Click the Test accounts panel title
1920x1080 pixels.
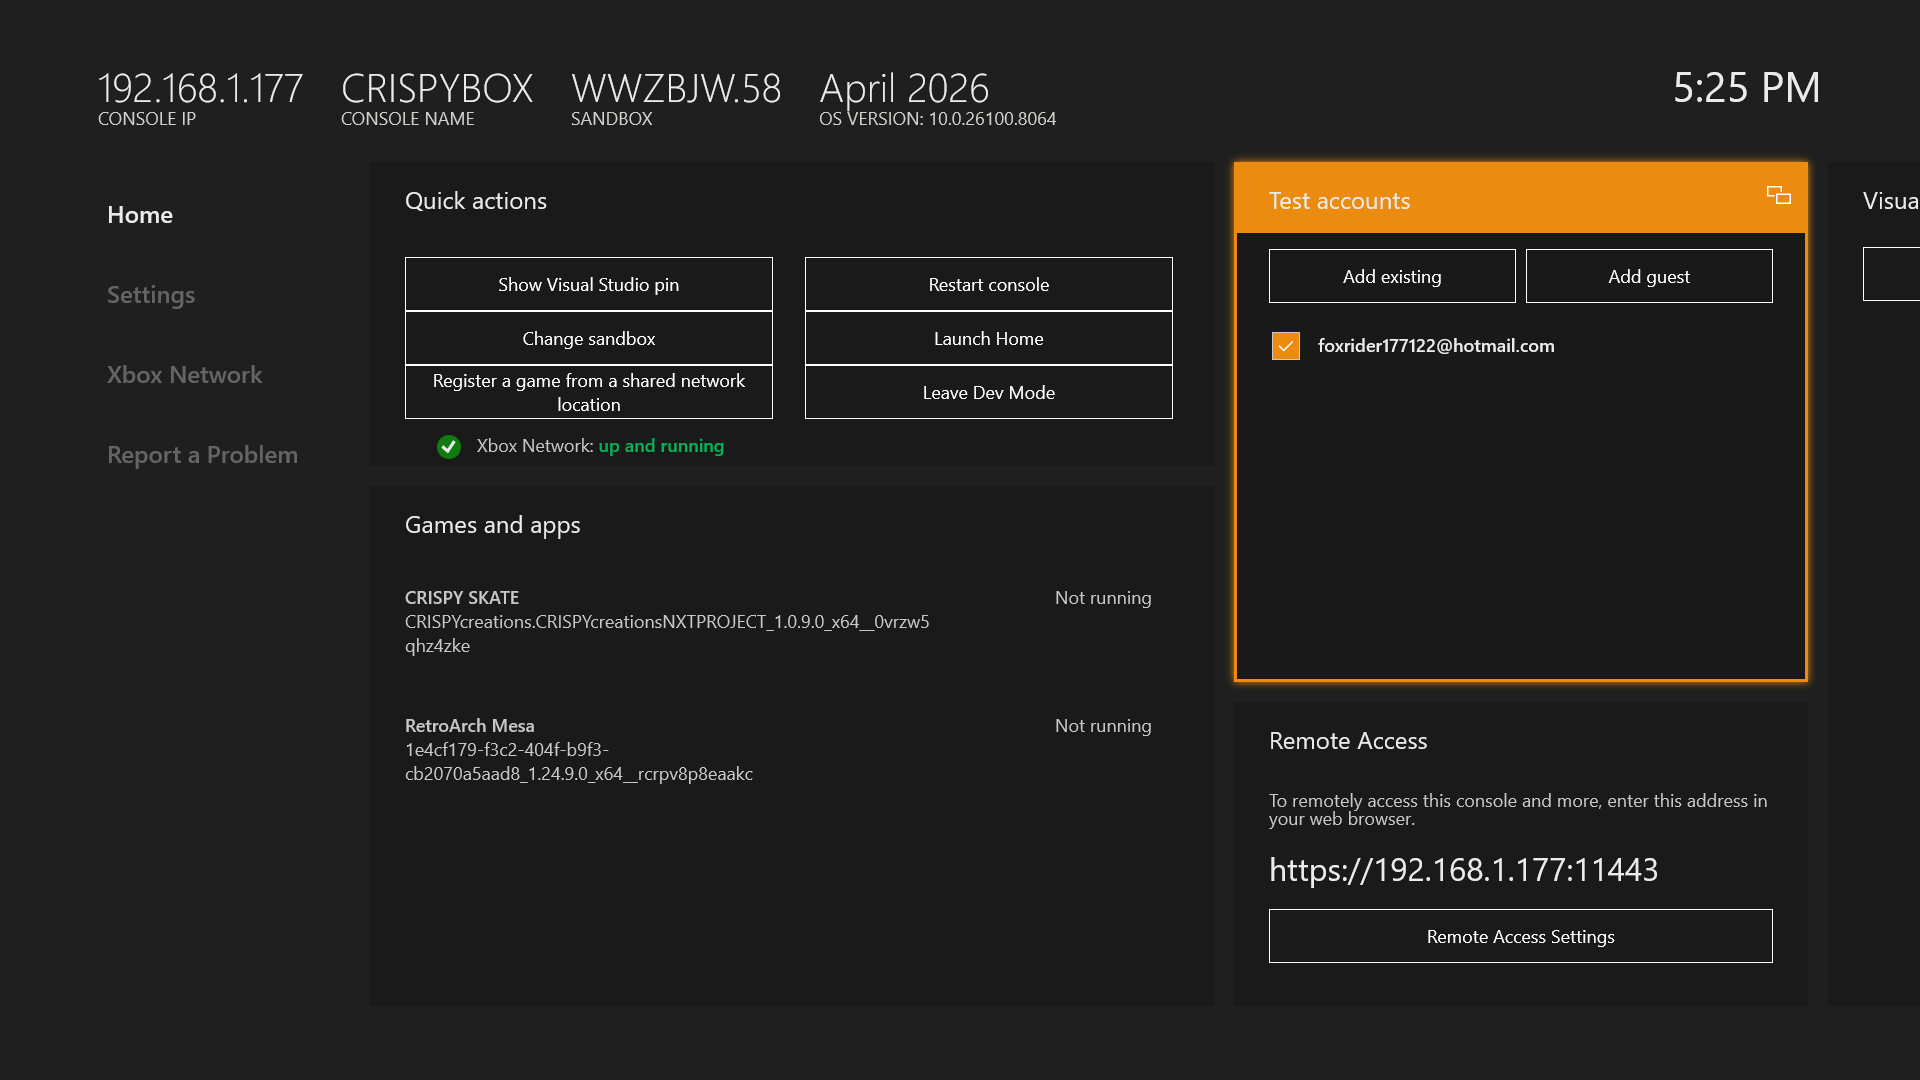click(x=1340, y=201)
